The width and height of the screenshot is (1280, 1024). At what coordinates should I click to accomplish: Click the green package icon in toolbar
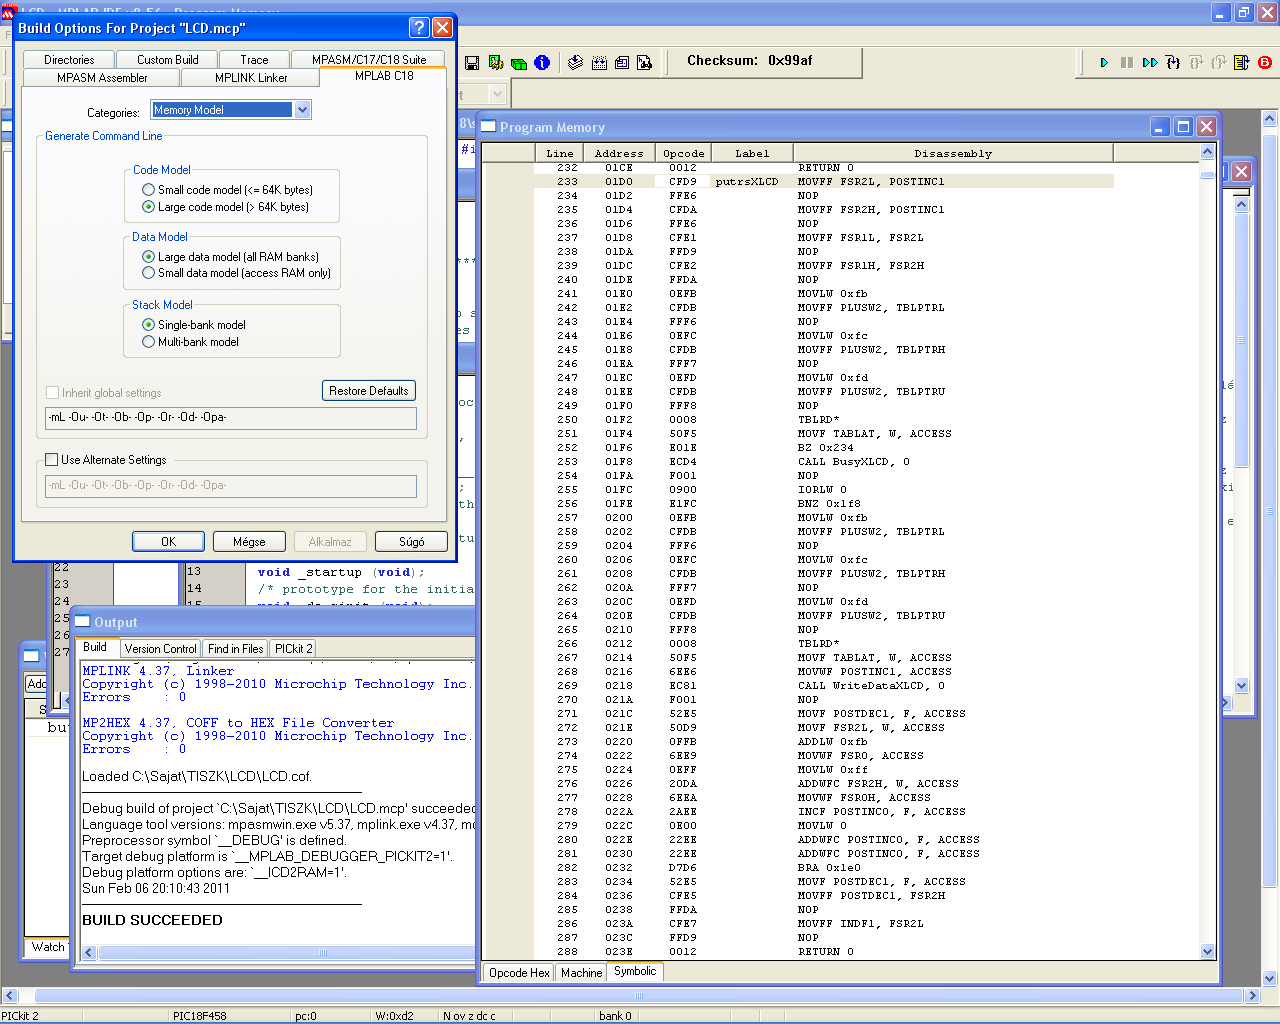pos(519,63)
